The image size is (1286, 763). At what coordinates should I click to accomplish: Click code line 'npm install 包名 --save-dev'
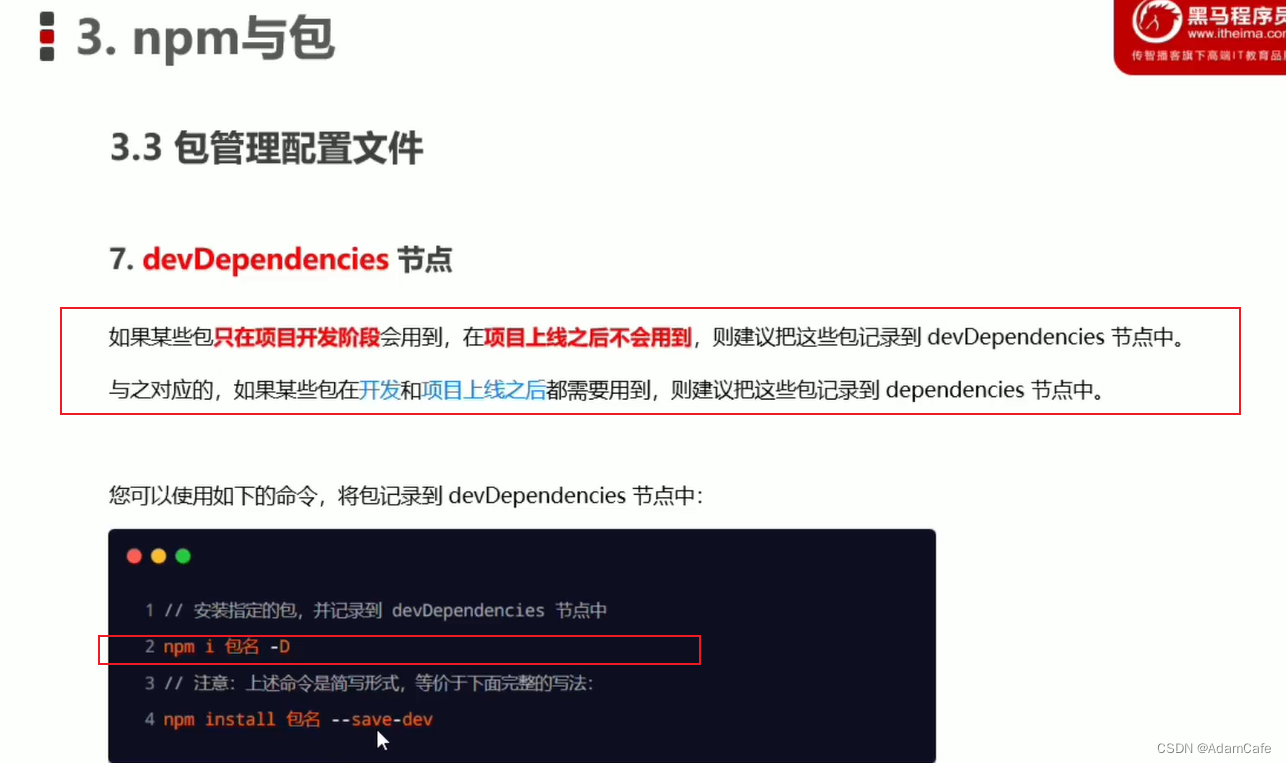(298, 719)
